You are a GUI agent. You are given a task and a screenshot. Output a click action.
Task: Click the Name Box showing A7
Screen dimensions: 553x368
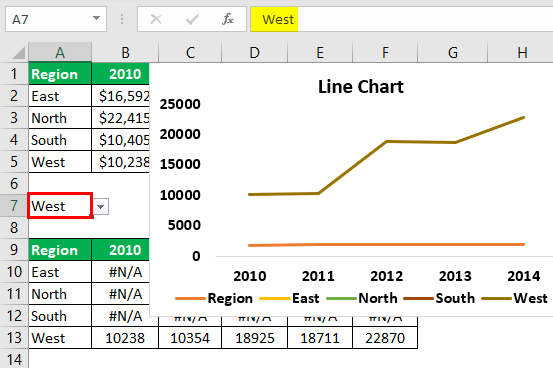[x=56, y=19]
